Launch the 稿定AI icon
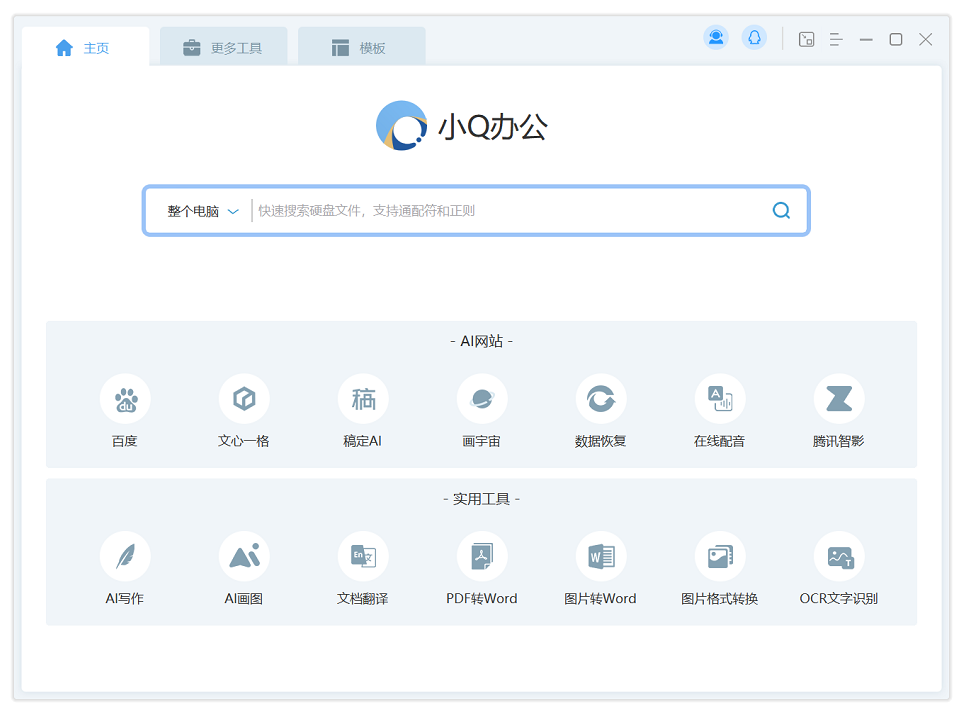 point(363,399)
